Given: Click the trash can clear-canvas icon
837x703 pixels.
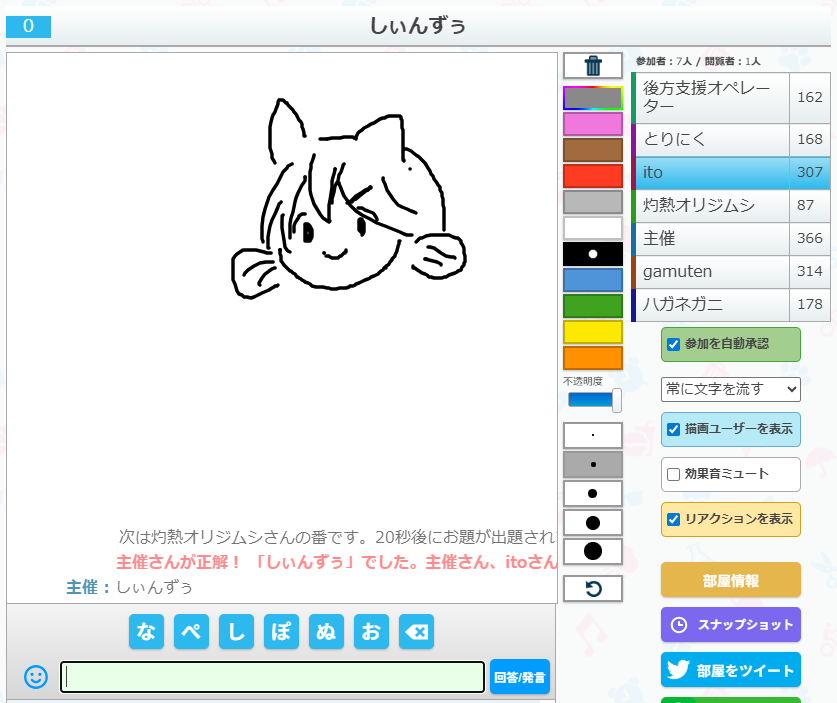Looking at the screenshot, I should point(593,66).
